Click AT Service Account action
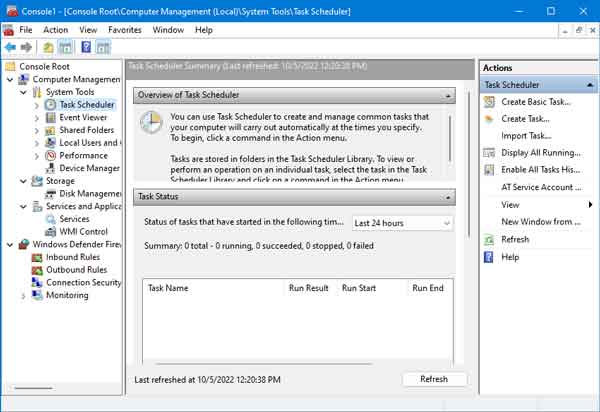Screen dimensions: 600x412 coord(541,187)
